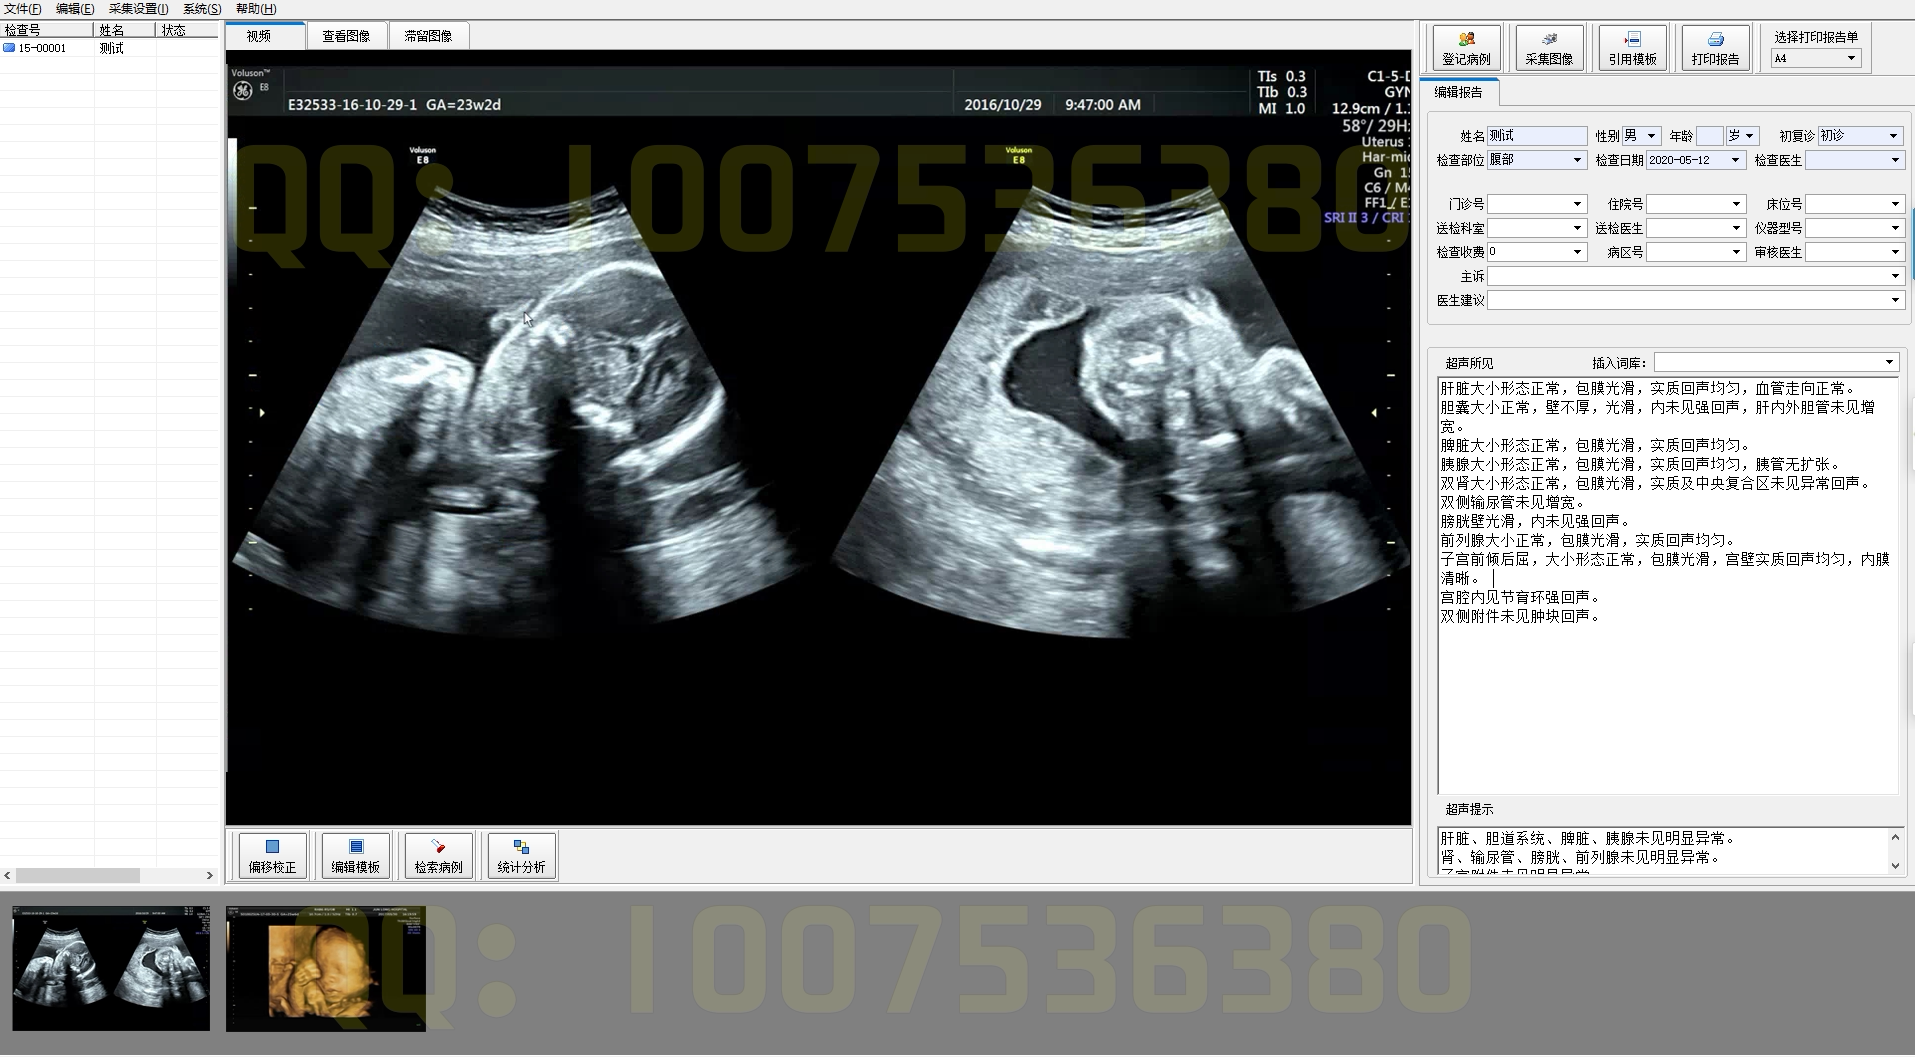Open the 帮助 help menu
The image size is (1915, 1057).
coord(255,8)
